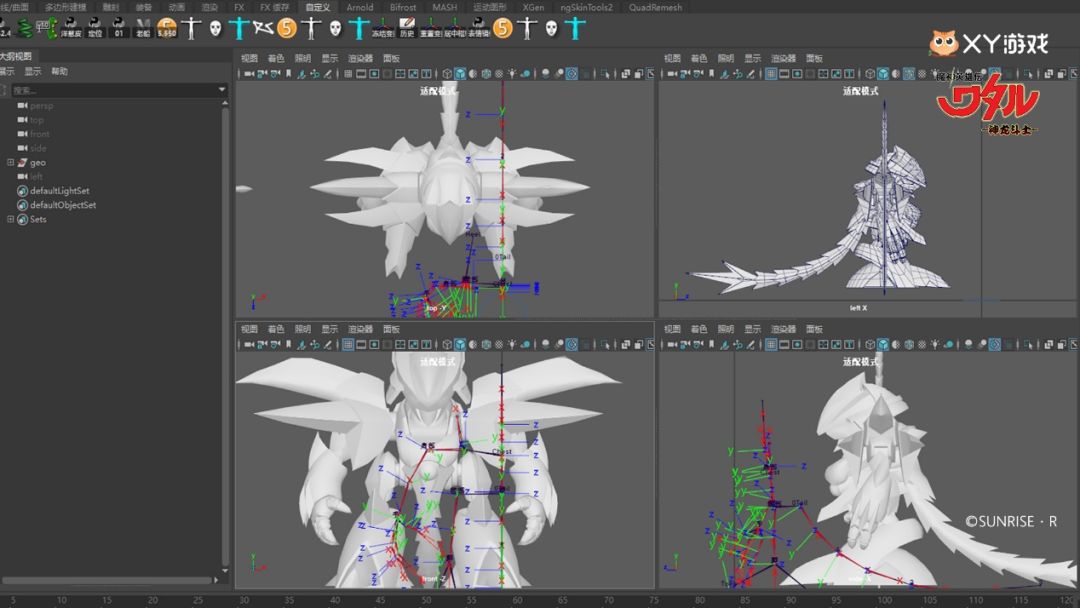This screenshot has height=608, width=1080.
Task: Open the 帮助 menu in outliner
Action: tap(60, 71)
